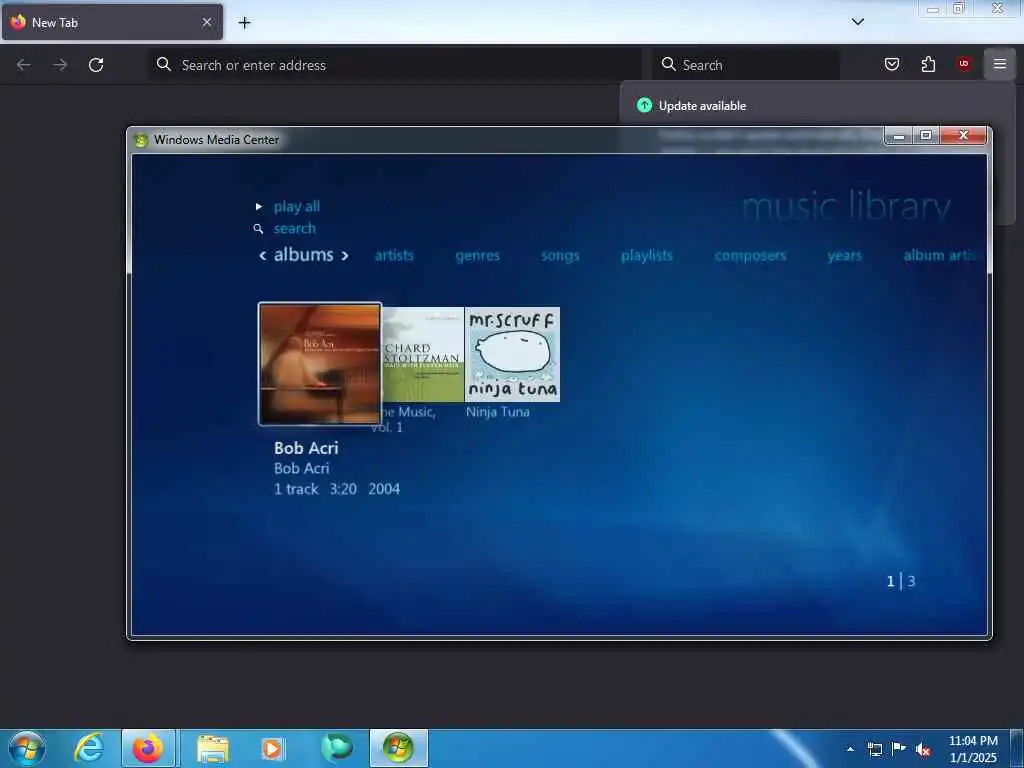Switch to Windows Media Center taskbar button
This screenshot has height=768, width=1024.
point(398,748)
